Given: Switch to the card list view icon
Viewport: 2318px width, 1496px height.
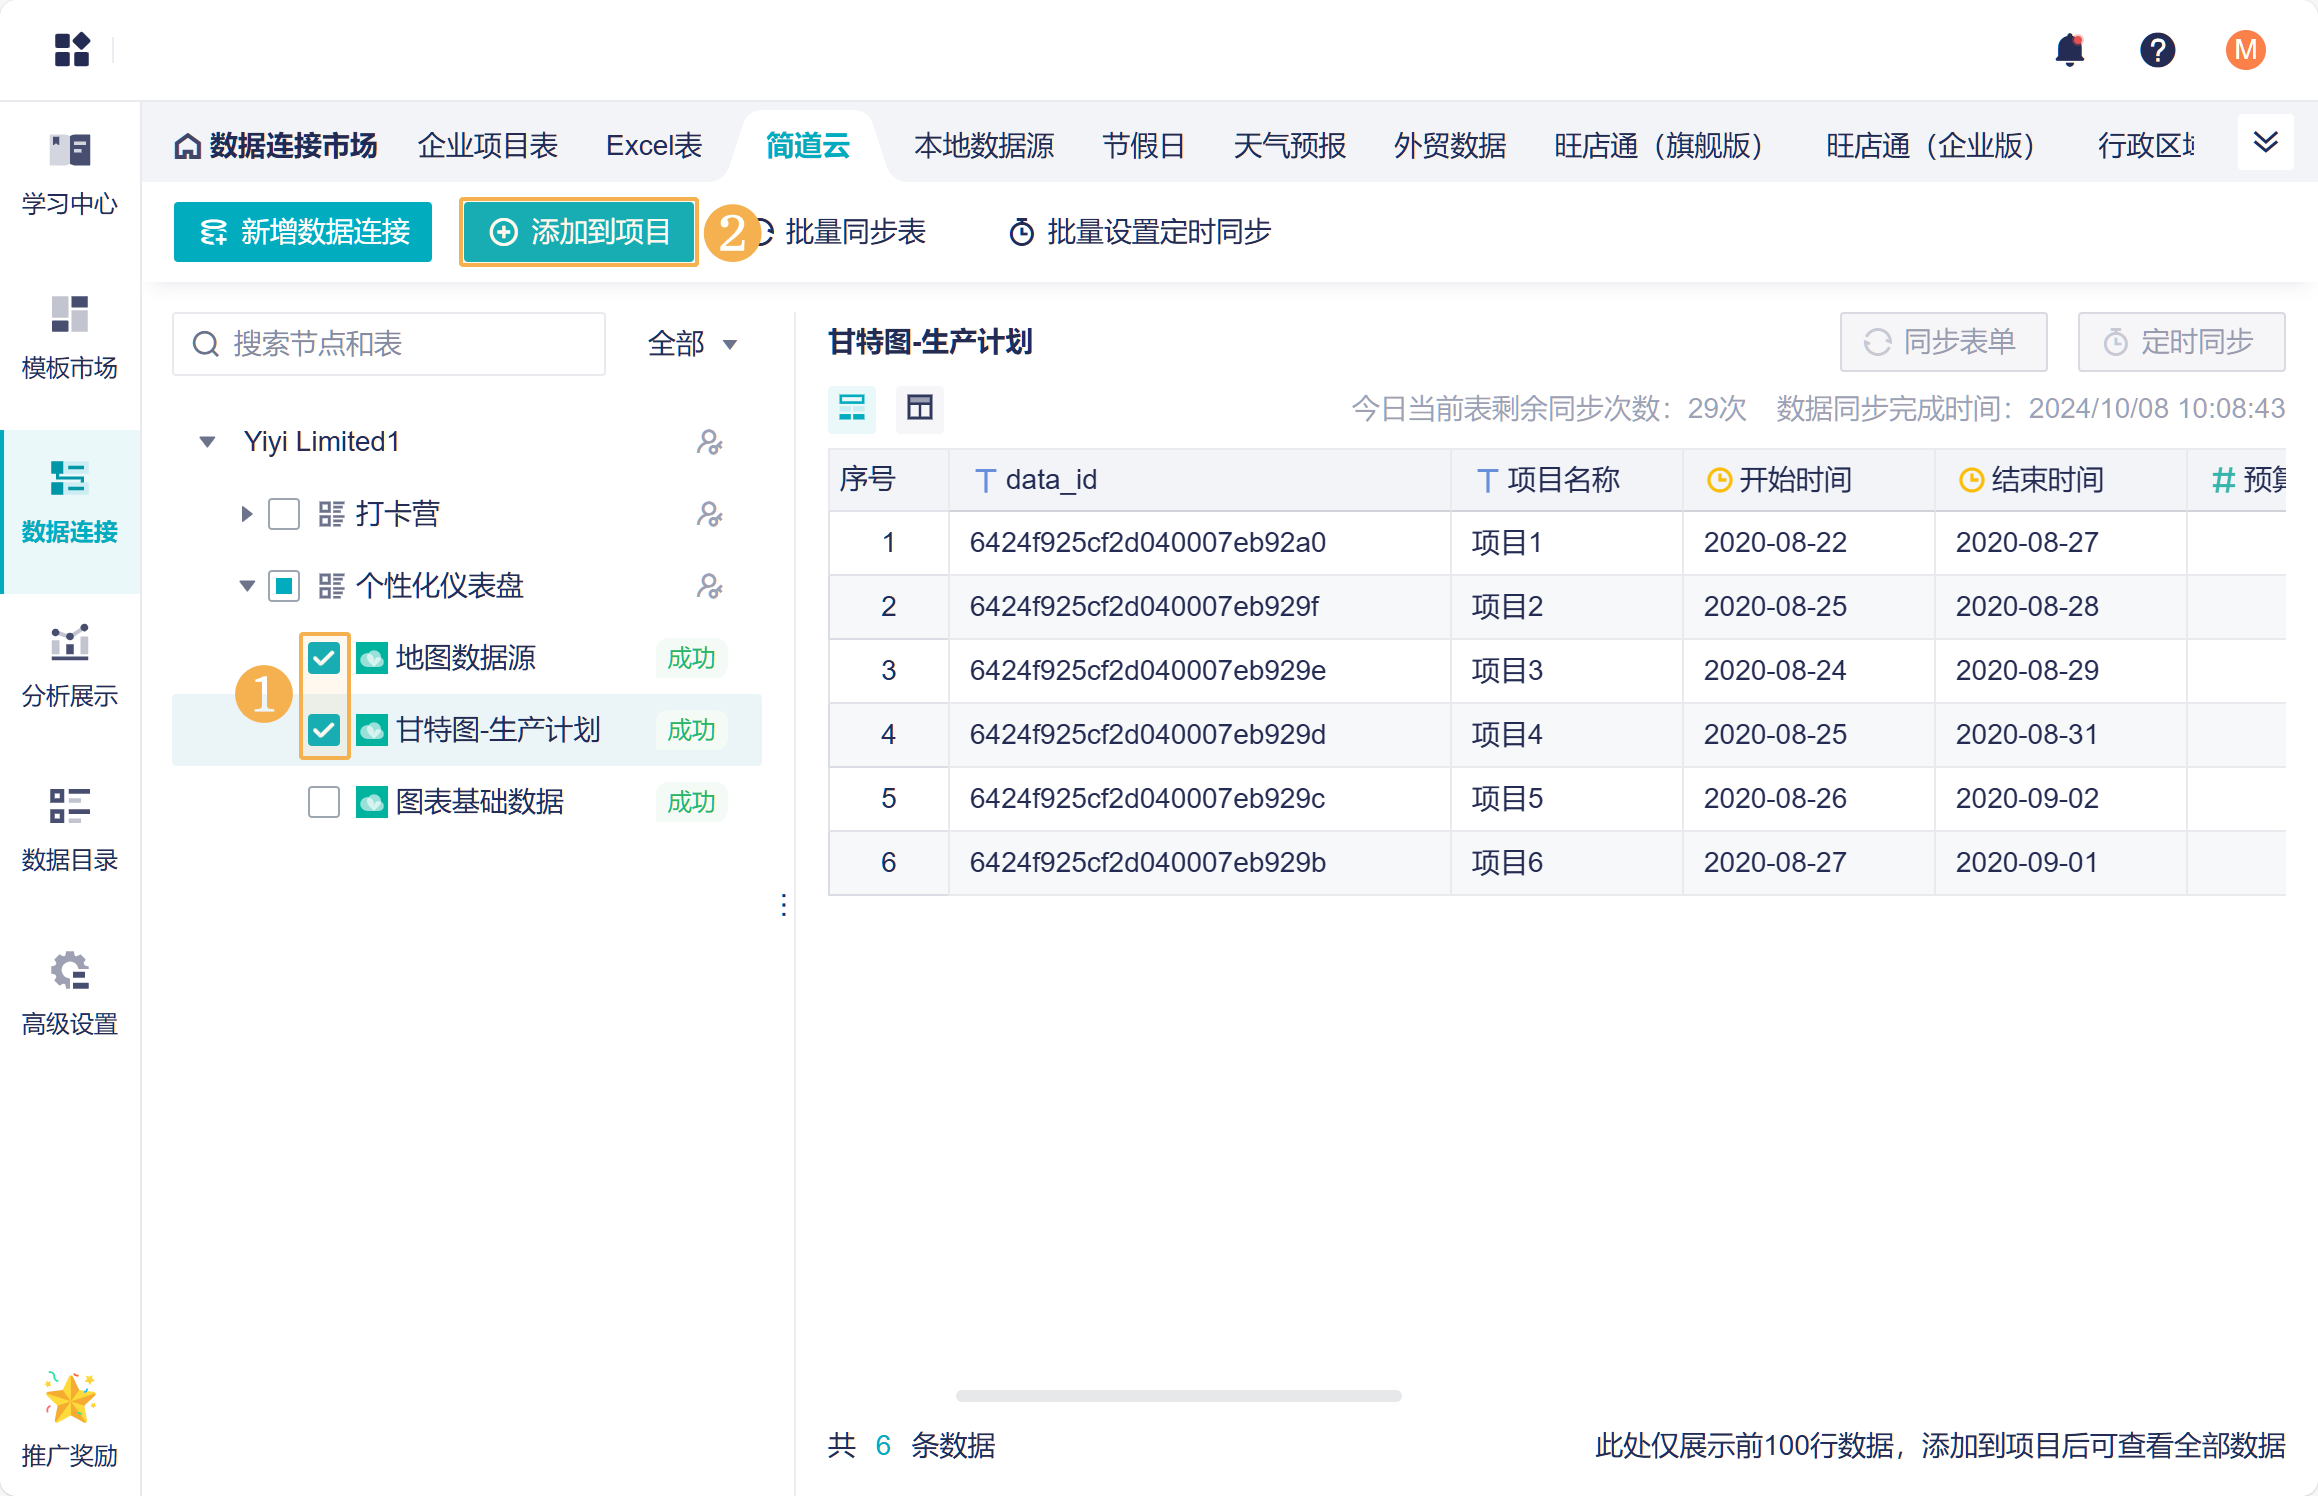Looking at the screenshot, I should (x=852, y=408).
